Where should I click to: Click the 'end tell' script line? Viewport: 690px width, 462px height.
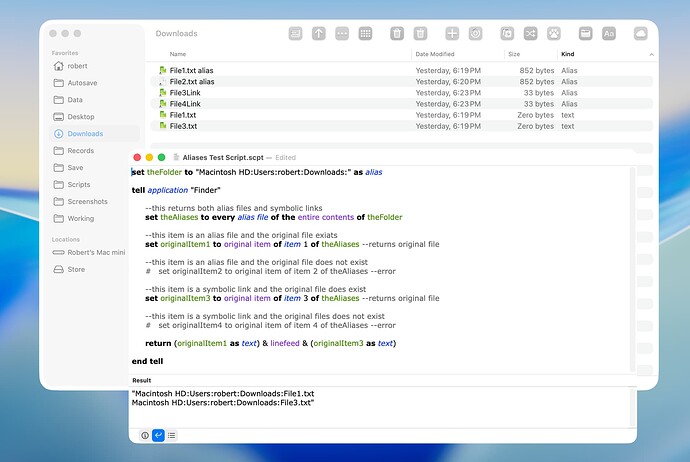tap(147, 361)
